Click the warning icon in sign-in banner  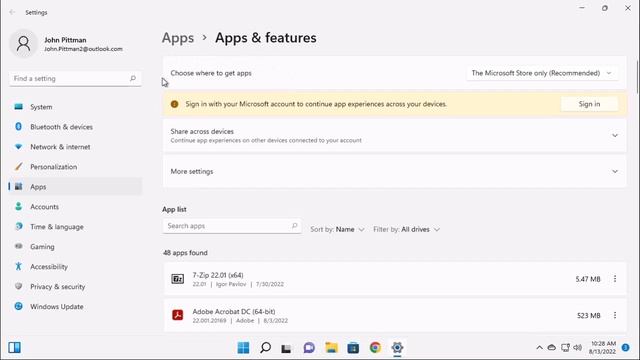(x=174, y=104)
